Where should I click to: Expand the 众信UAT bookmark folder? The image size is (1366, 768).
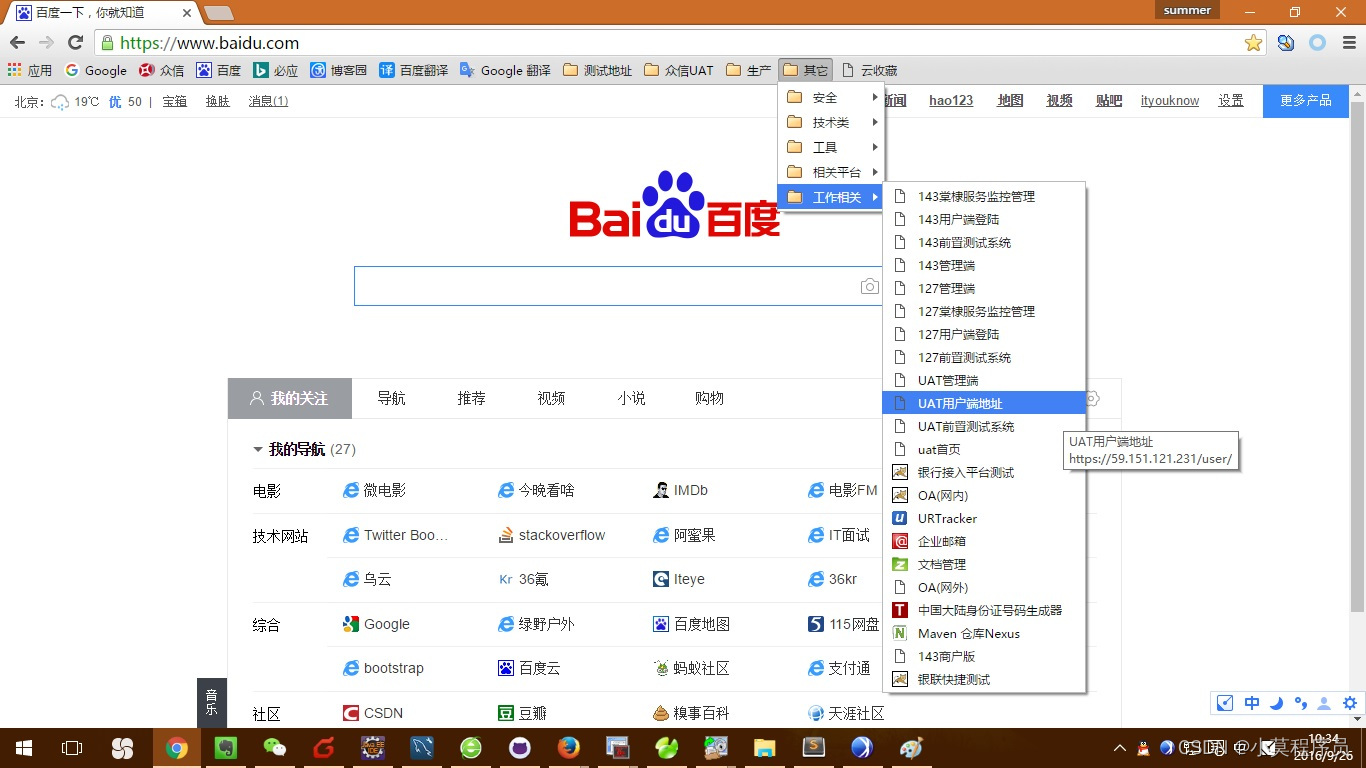point(679,70)
